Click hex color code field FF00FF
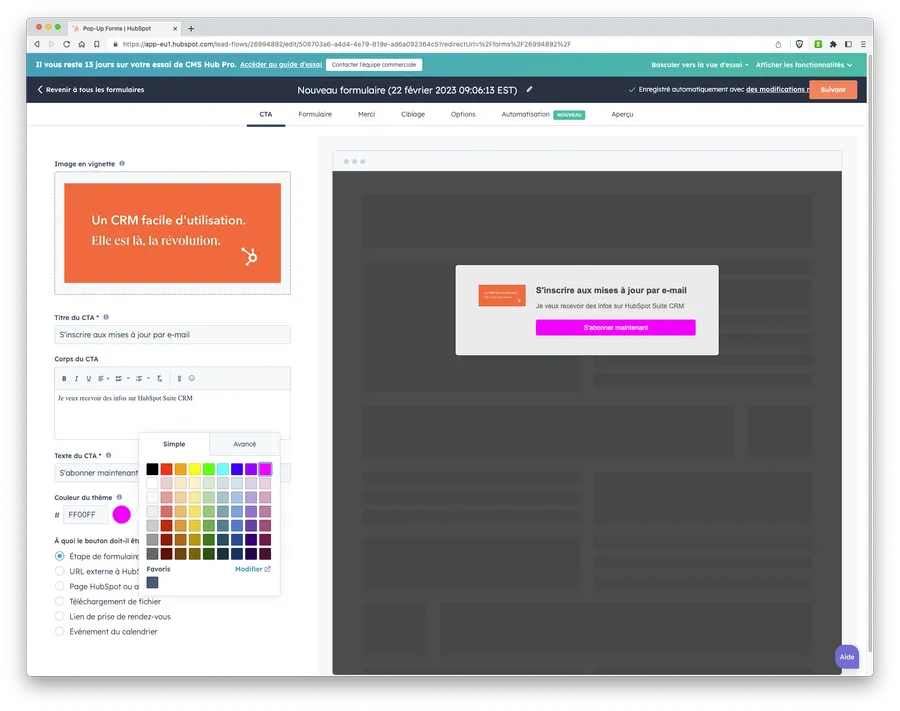Screen dimensions: 900x711 pyautogui.click(x=86, y=515)
